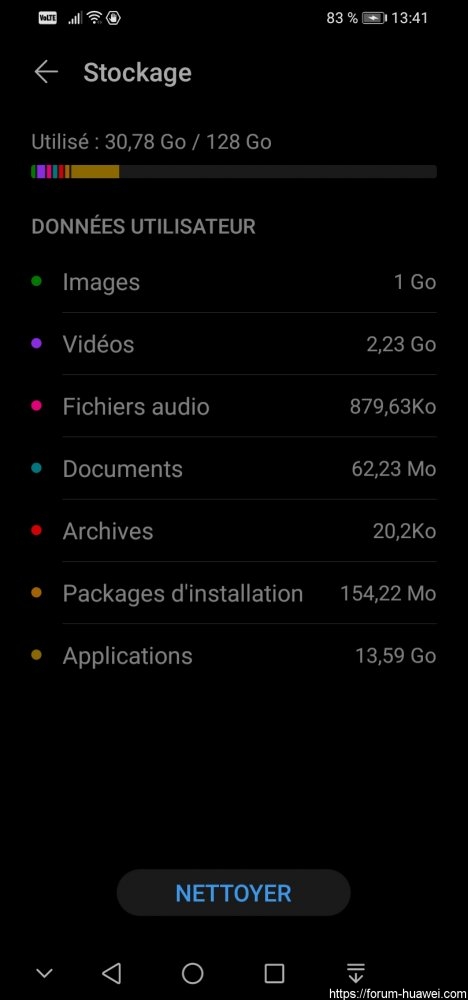
Task: Select the Archives row
Action: [x=234, y=531]
